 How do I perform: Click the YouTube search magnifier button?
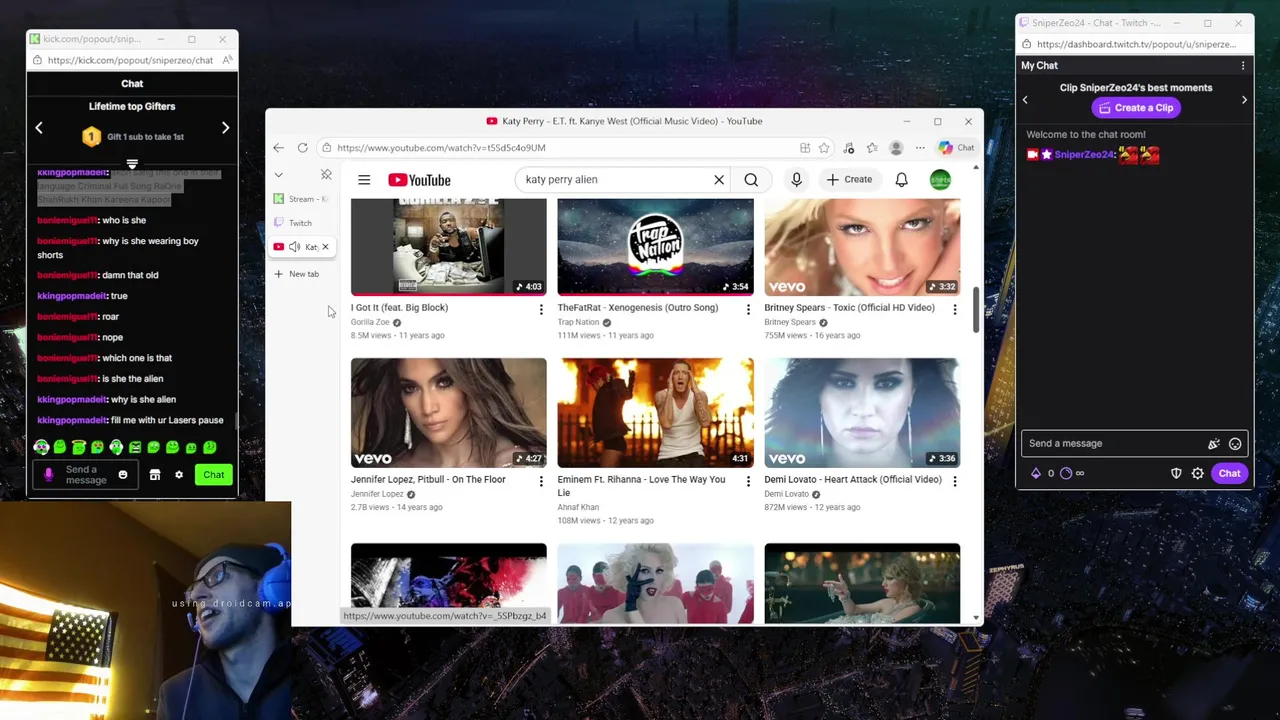[751, 180]
